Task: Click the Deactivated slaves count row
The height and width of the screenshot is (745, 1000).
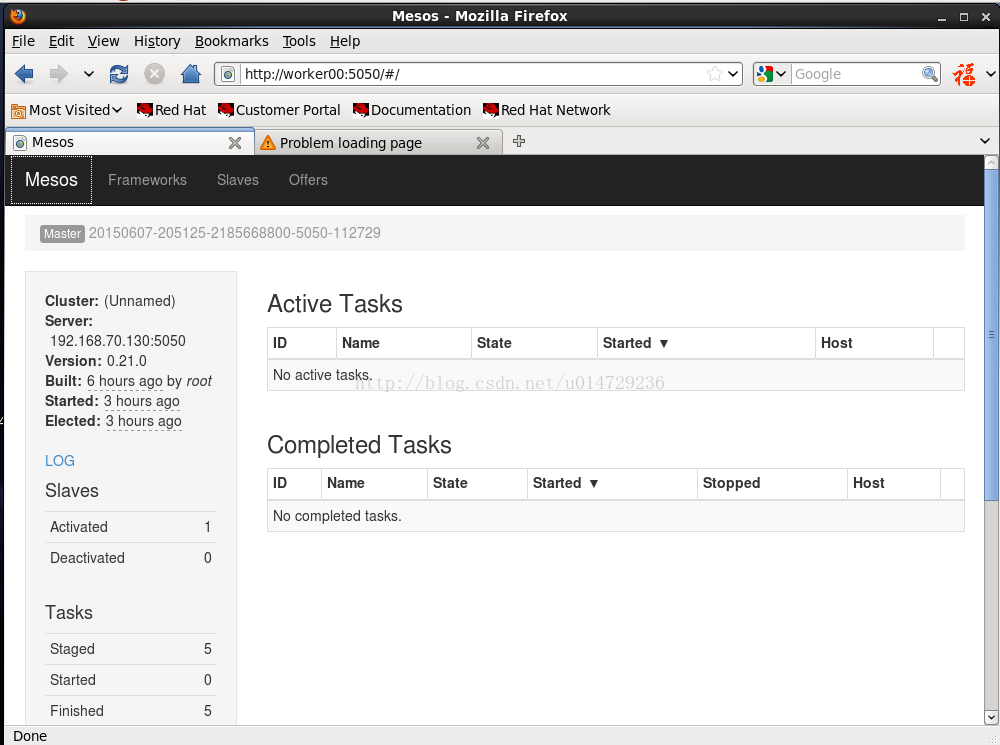Action: coord(131,558)
